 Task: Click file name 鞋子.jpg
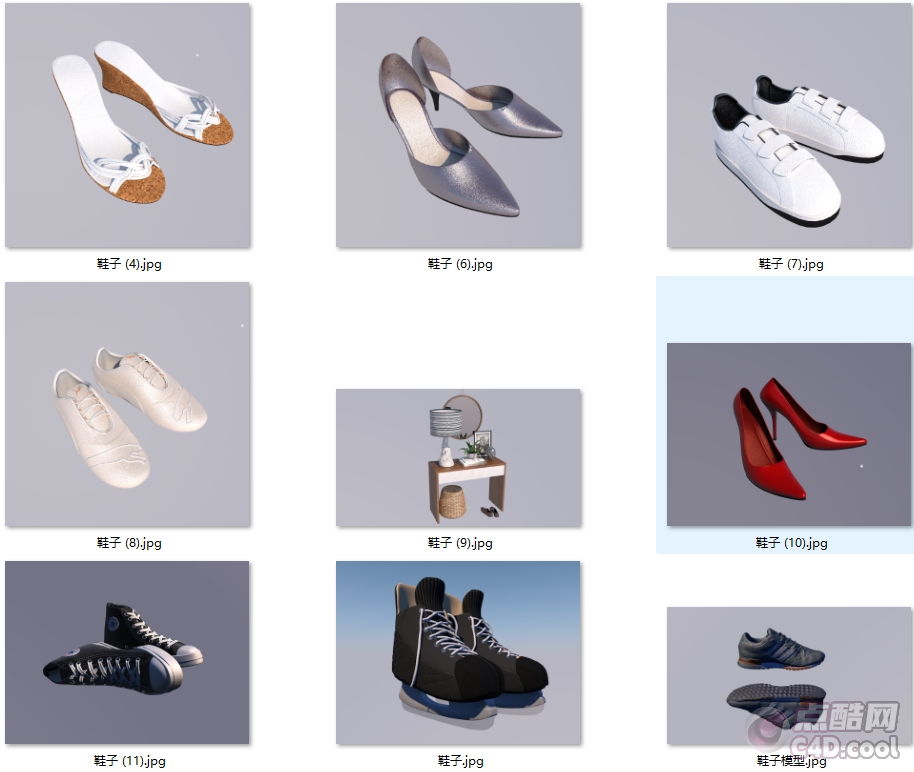[460, 760]
